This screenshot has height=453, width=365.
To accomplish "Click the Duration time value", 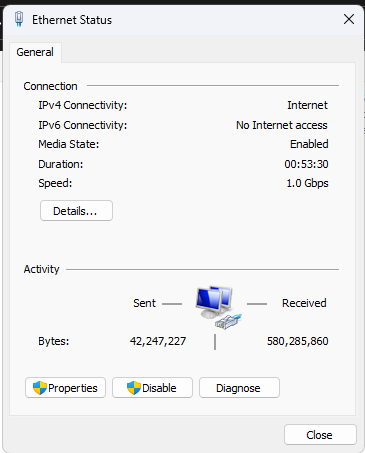I will pos(306,164).
